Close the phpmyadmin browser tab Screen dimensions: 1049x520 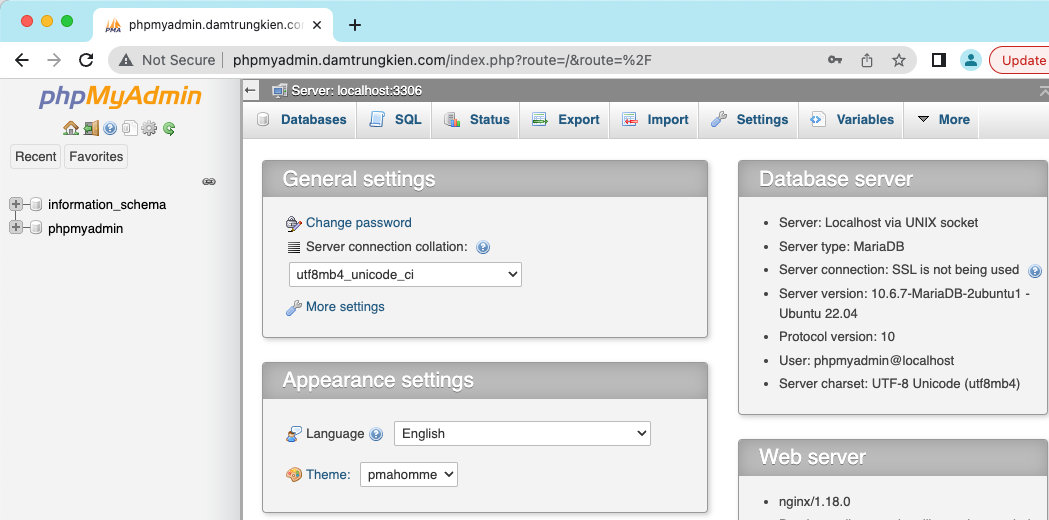click(x=316, y=25)
